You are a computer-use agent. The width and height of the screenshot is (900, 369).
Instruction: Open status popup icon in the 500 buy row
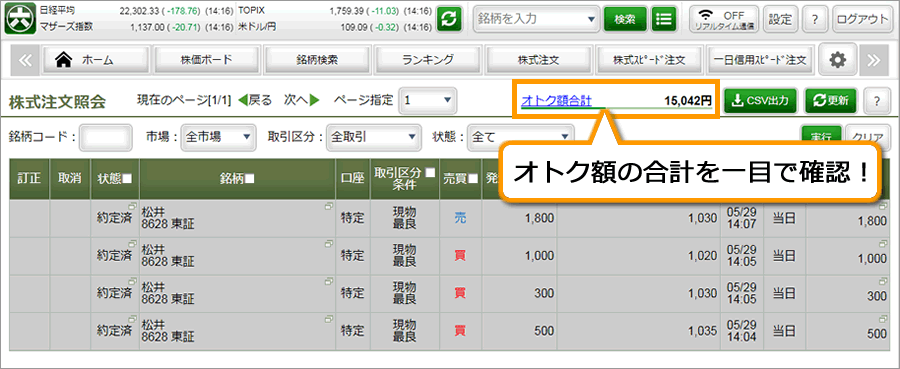(x=132, y=318)
